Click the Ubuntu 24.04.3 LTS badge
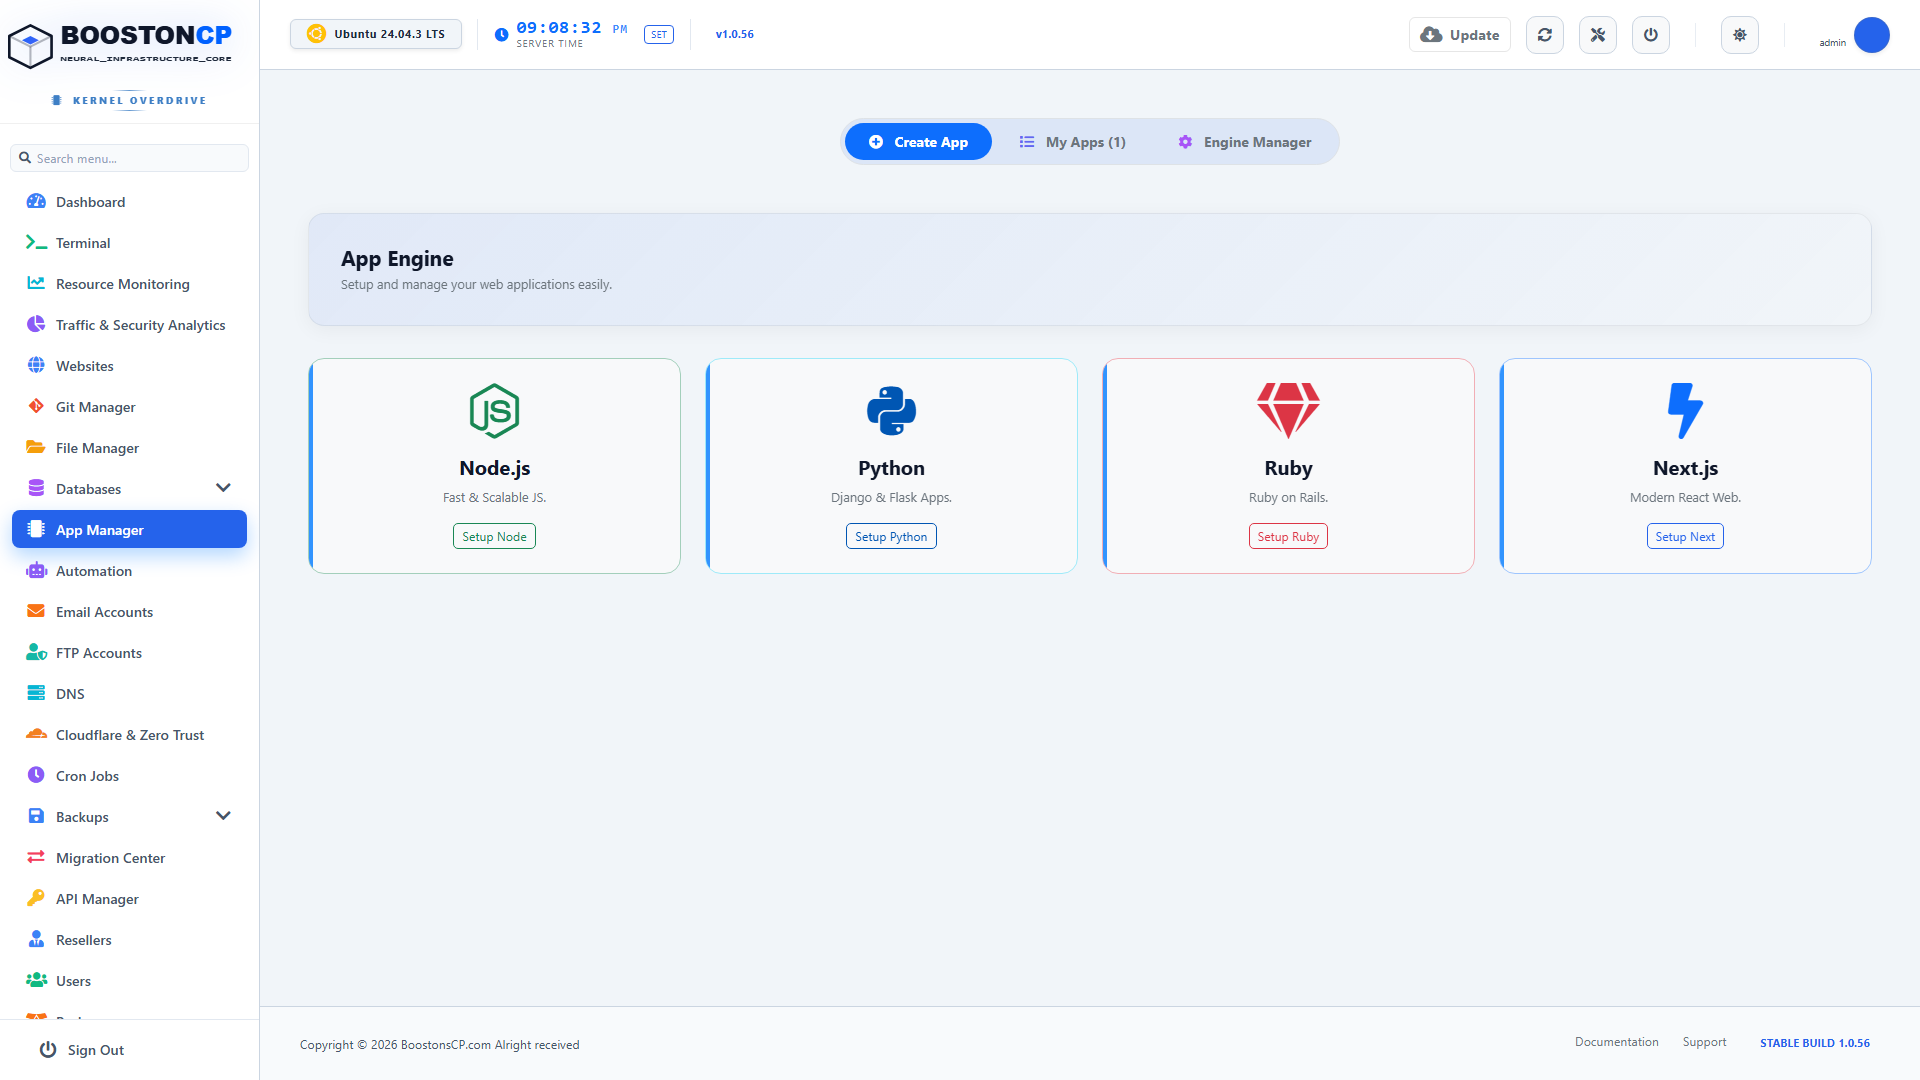The image size is (1920, 1080). [376, 34]
